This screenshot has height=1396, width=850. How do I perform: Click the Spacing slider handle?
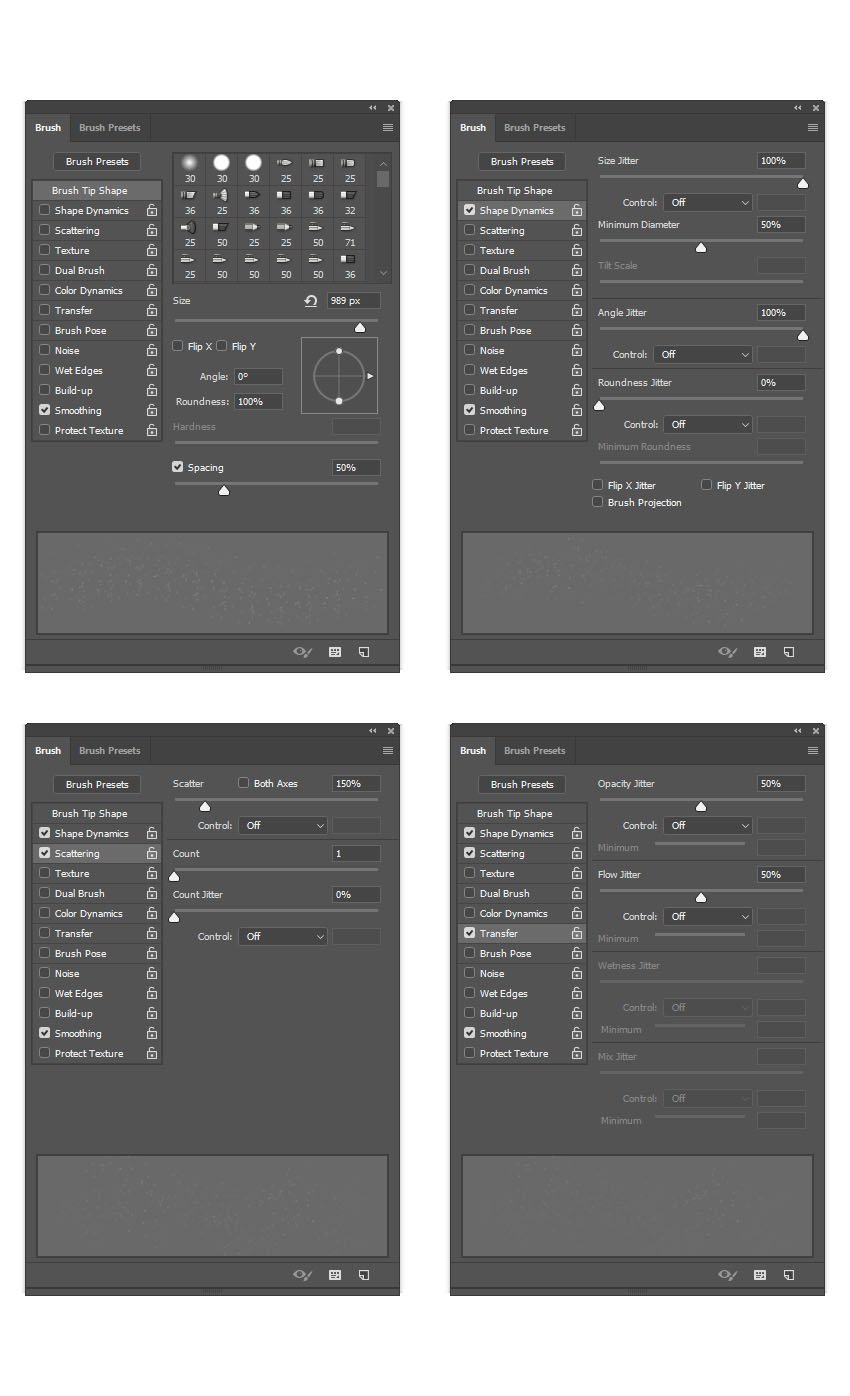pos(224,490)
